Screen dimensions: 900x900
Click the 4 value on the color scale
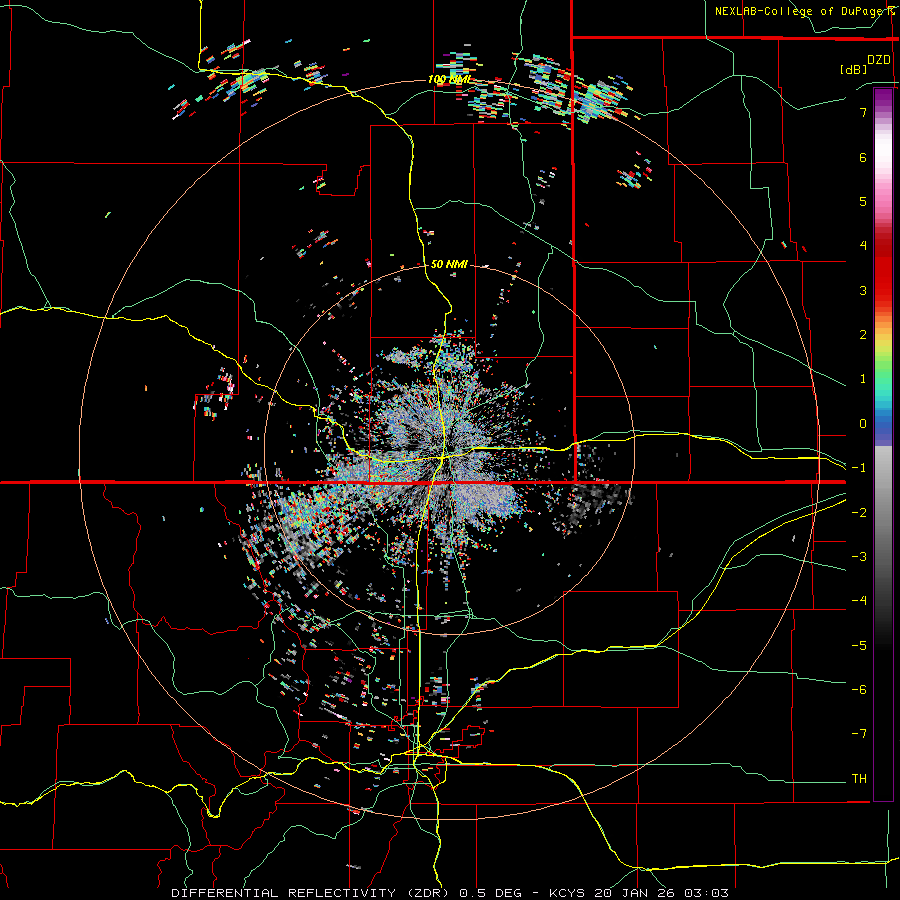[x=863, y=246]
